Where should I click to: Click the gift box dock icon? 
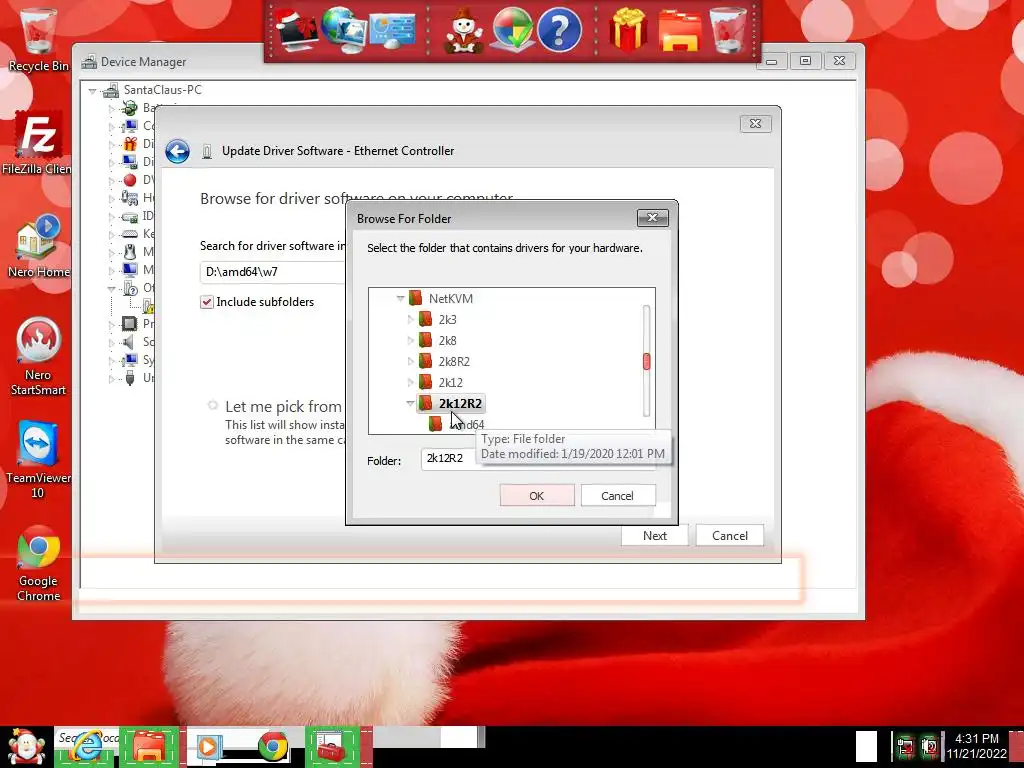click(628, 29)
